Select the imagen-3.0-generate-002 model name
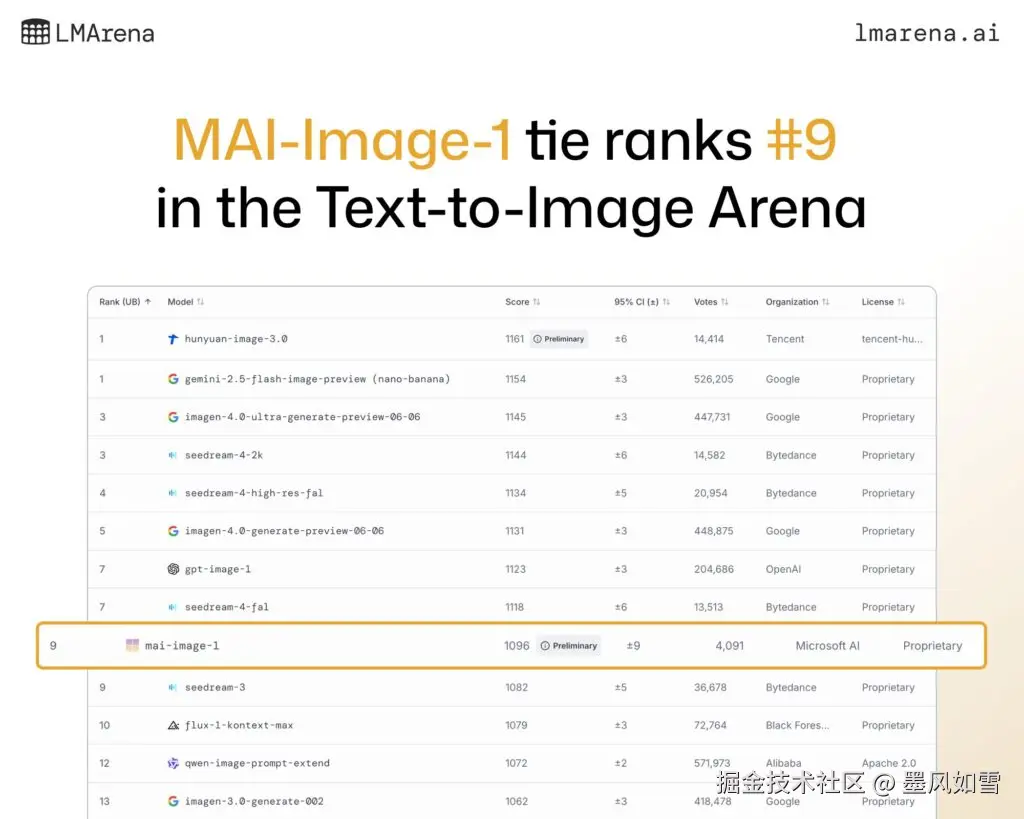 pos(254,801)
